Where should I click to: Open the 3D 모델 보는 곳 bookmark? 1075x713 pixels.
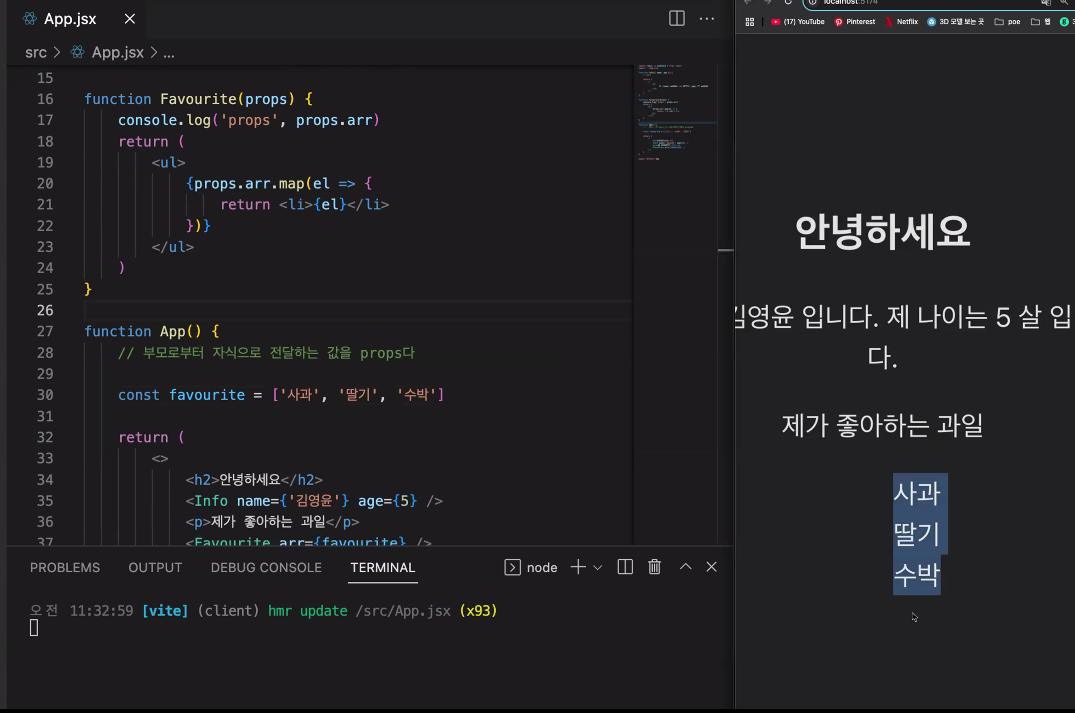click(955, 22)
